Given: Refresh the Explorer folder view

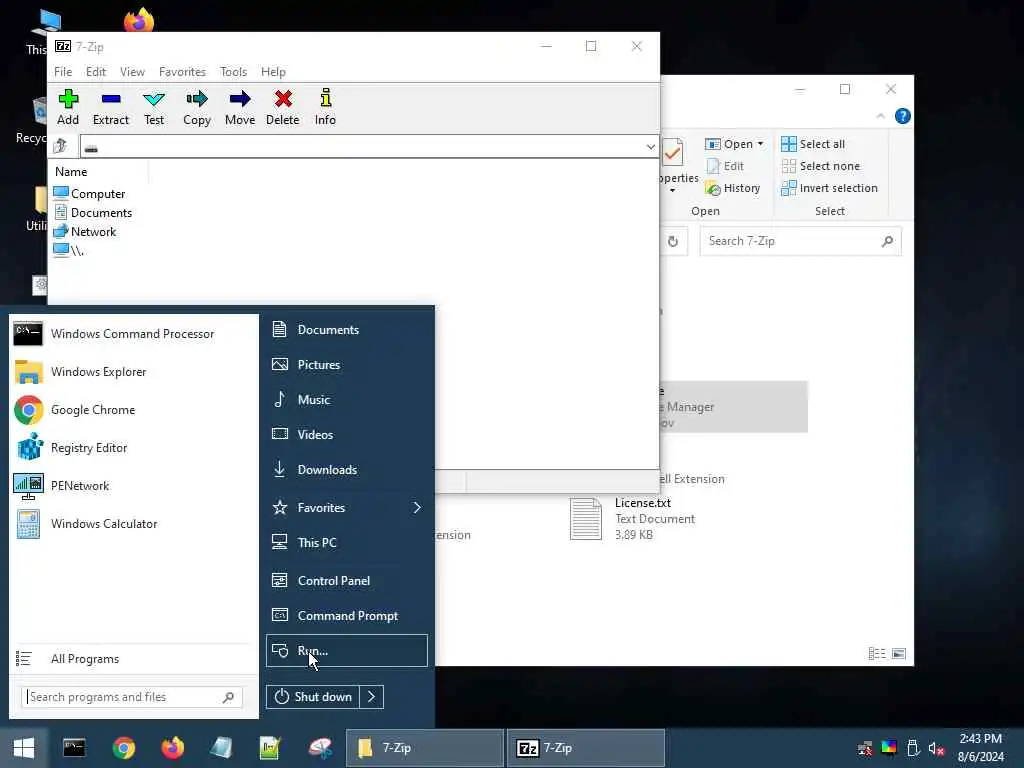Looking at the screenshot, I should pyautogui.click(x=673, y=242).
